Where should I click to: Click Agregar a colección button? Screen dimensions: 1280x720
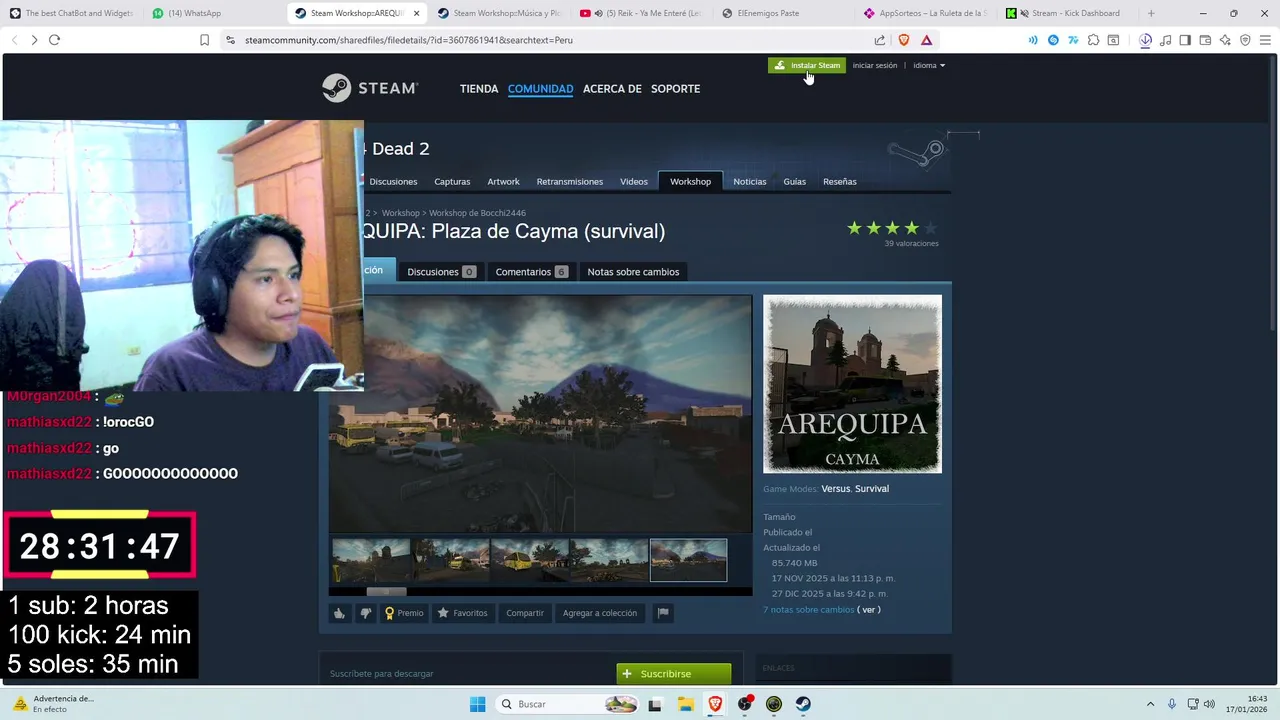[599, 613]
